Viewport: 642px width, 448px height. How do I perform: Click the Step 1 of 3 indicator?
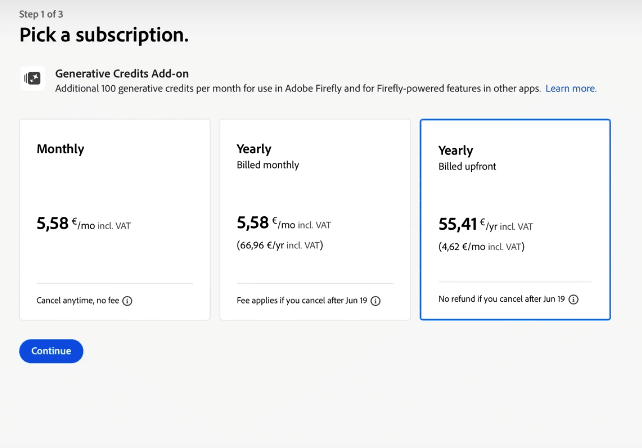click(x=41, y=14)
